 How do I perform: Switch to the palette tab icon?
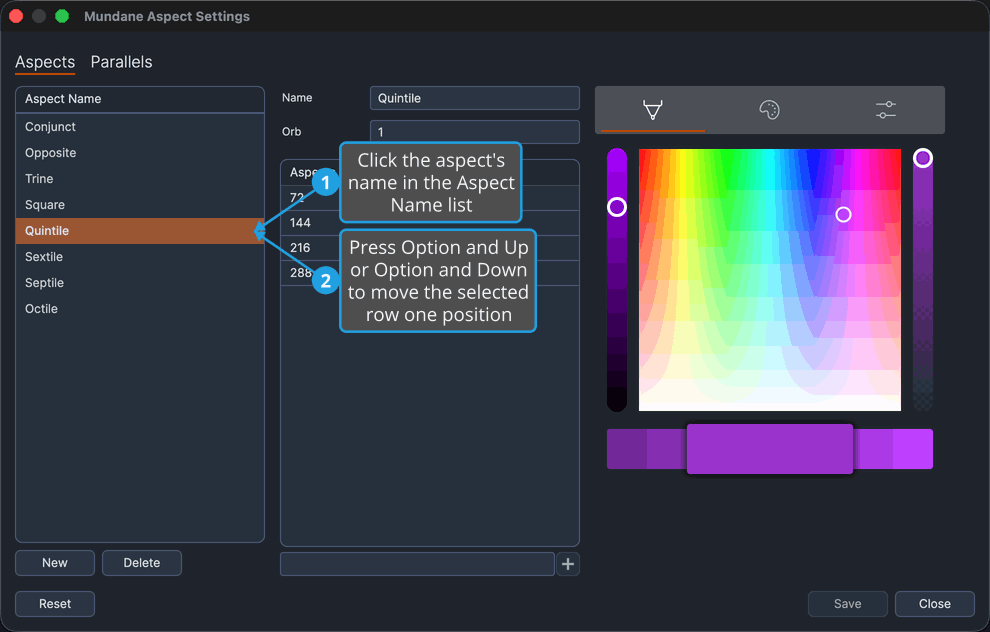(769, 110)
